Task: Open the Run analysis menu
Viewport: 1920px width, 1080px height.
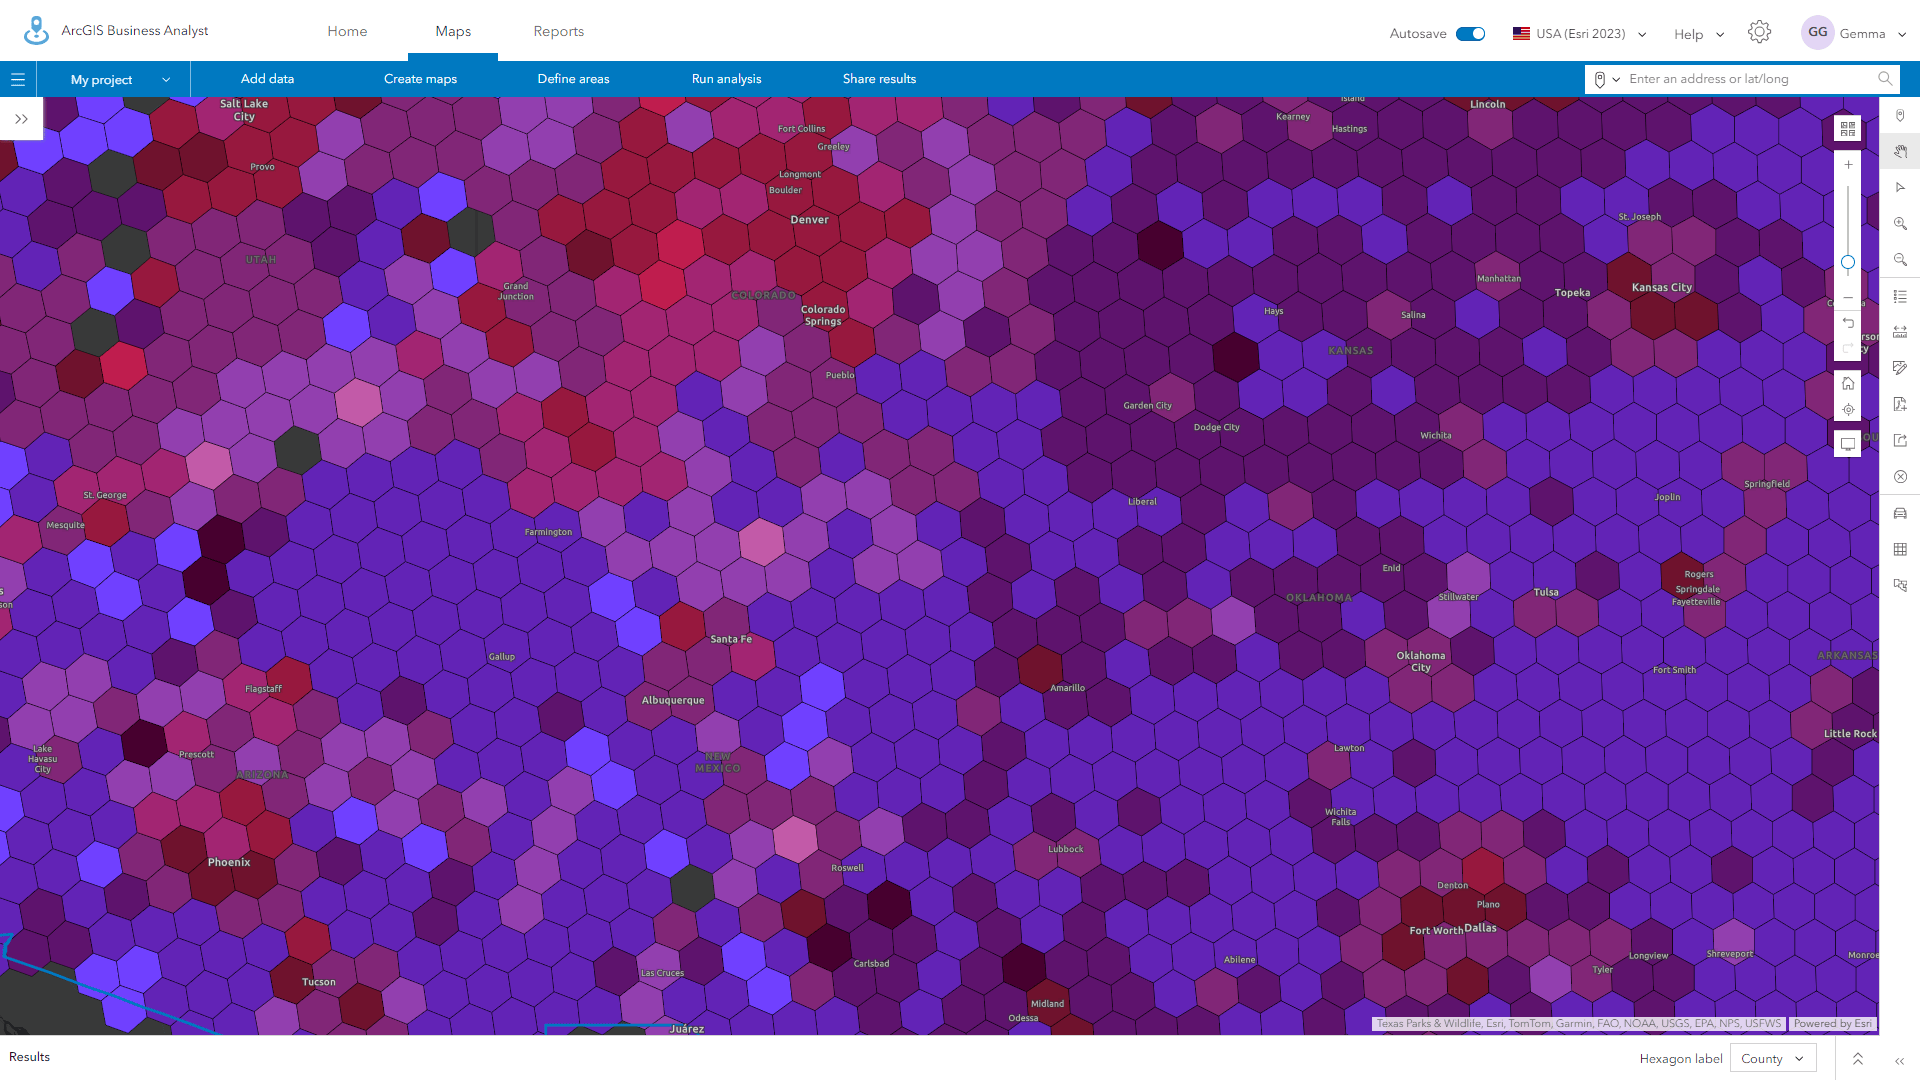Action: point(726,79)
